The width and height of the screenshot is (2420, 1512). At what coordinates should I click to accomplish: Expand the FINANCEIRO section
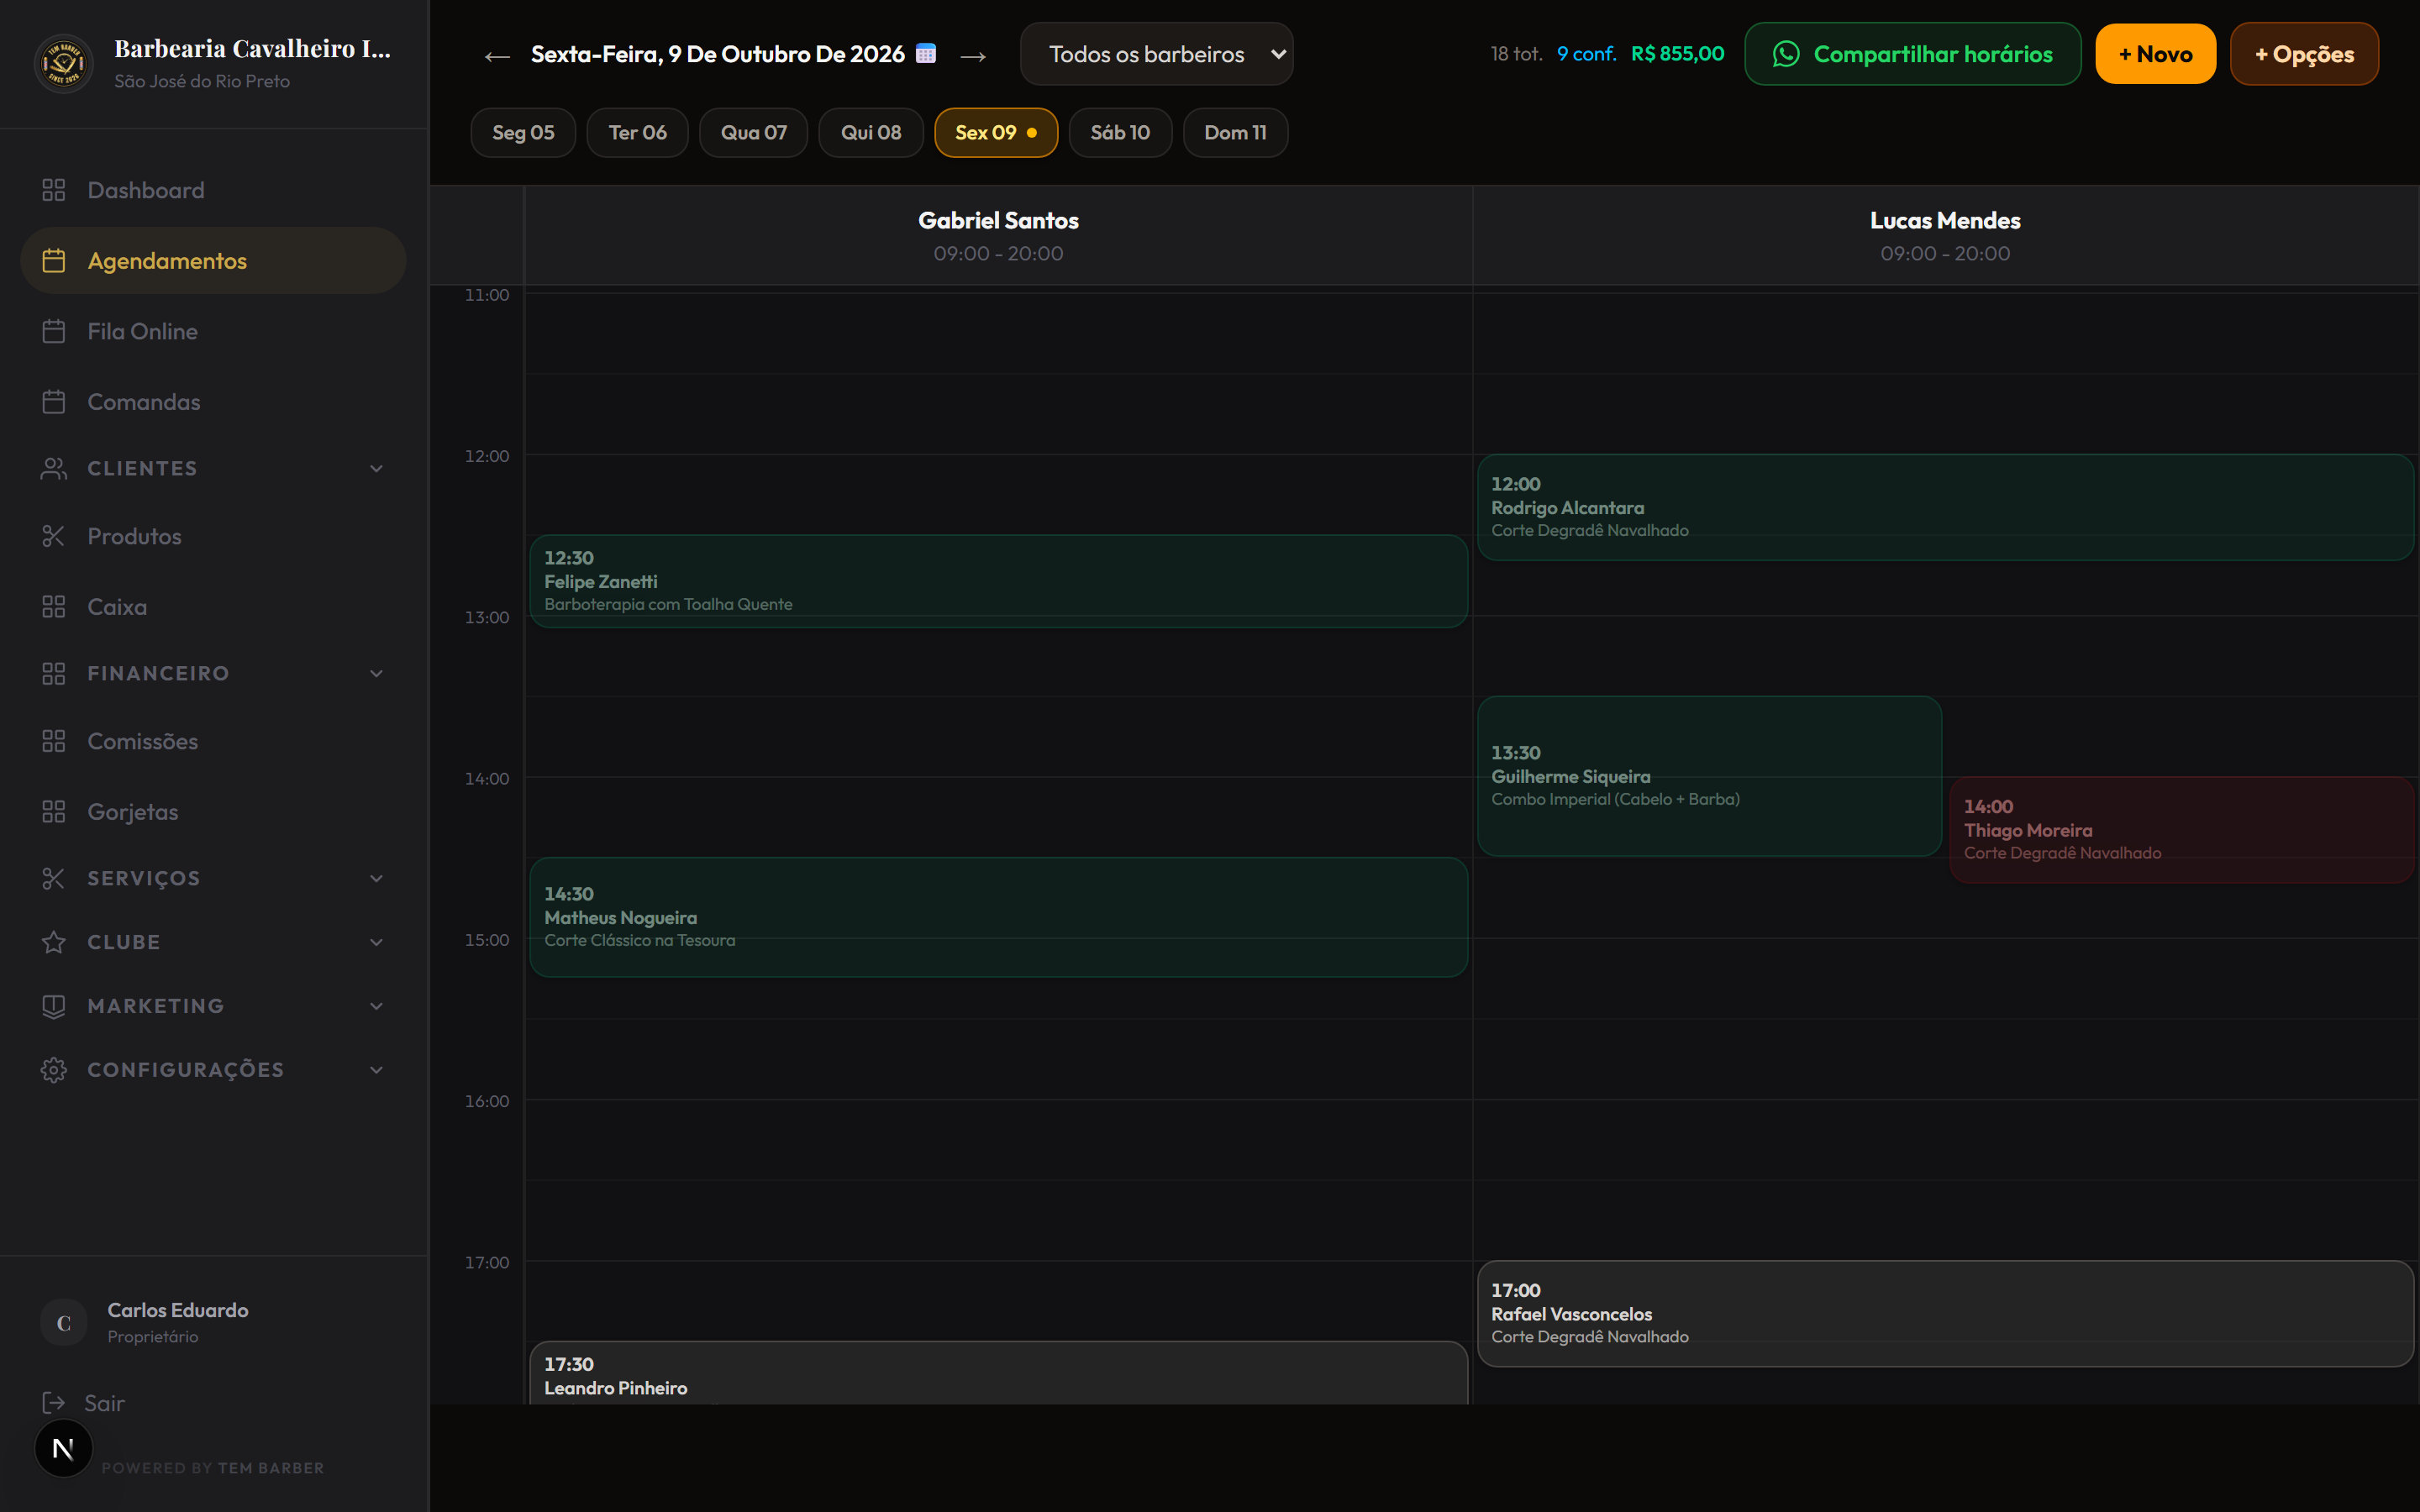click(213, 673)
